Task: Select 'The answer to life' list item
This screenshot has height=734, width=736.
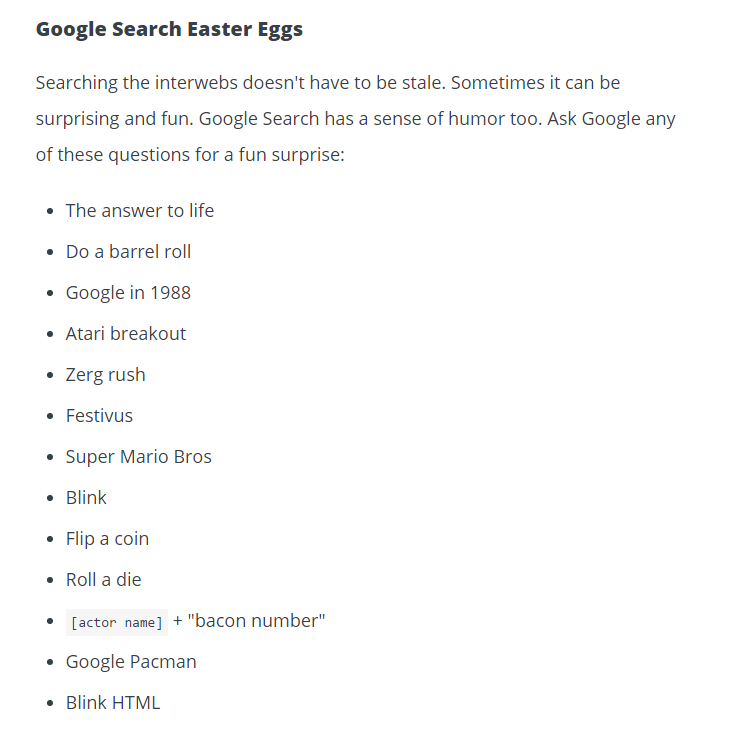Action: (x=140, y=211)
